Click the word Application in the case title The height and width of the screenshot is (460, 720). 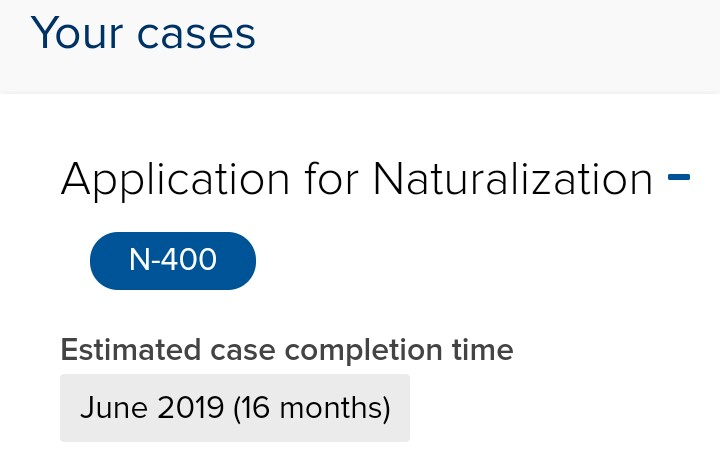175,180
